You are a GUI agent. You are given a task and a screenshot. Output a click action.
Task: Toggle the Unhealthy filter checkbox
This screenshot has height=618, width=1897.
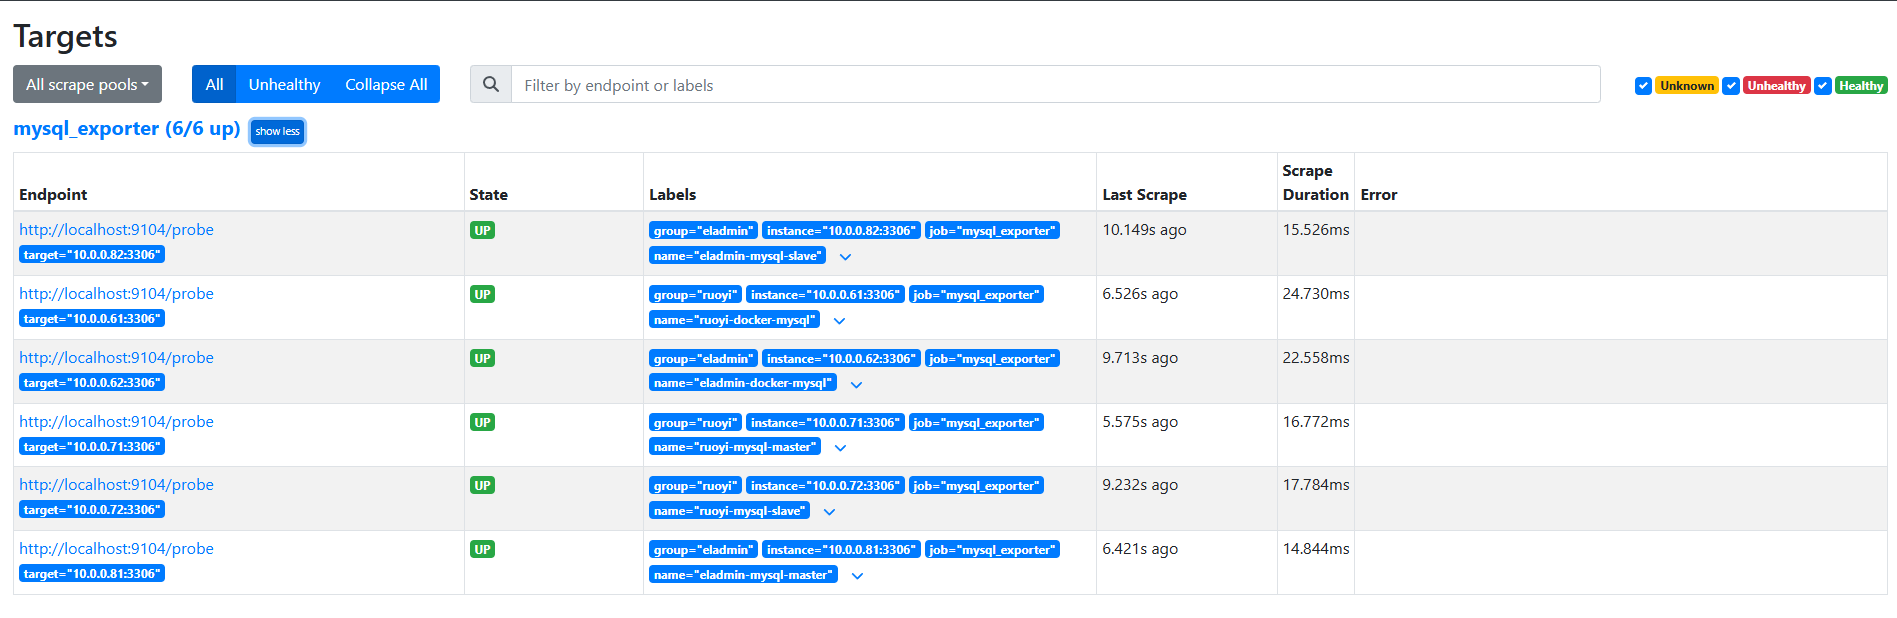pos(1731,86)
